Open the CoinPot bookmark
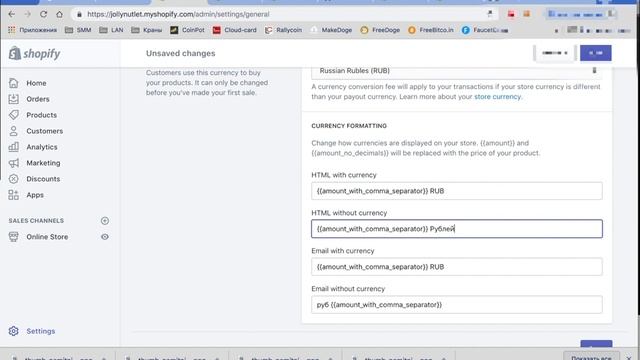The width and height of the screenshot is (640, 360). 187,30
